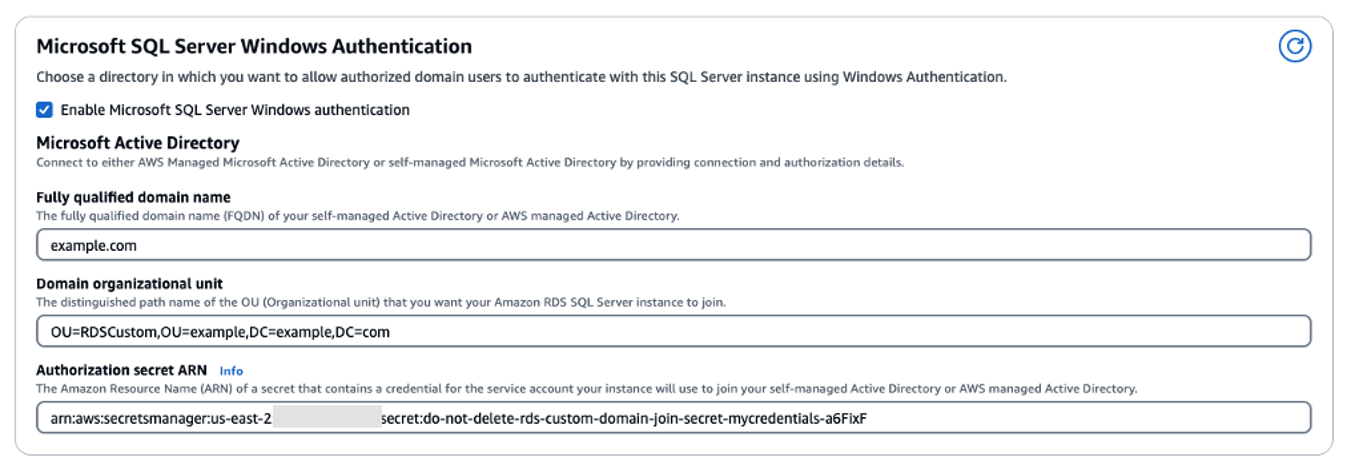Open the Info link beside Authorization secret ARN

tap(231, 371)
